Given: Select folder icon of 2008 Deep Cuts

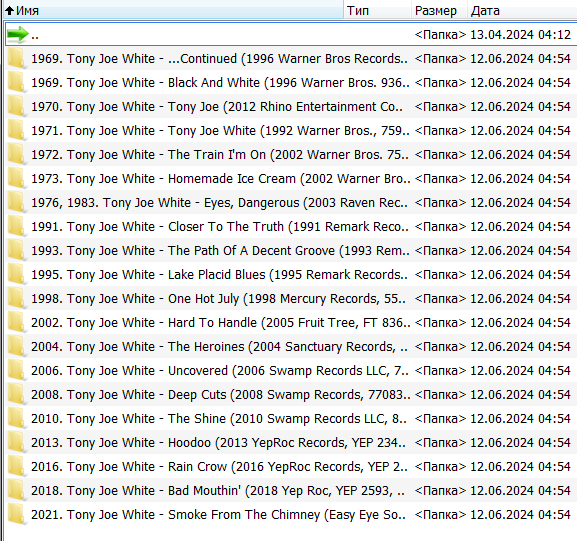Looking at the screenshot, I should (x=17, y=395).
